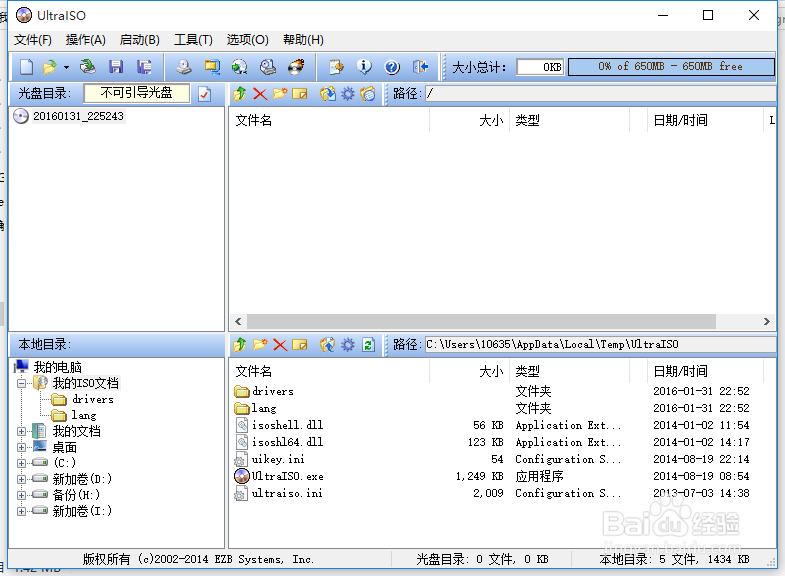Click the Compress ISO icon
This screenshot has height=576, width=785.
212,67
